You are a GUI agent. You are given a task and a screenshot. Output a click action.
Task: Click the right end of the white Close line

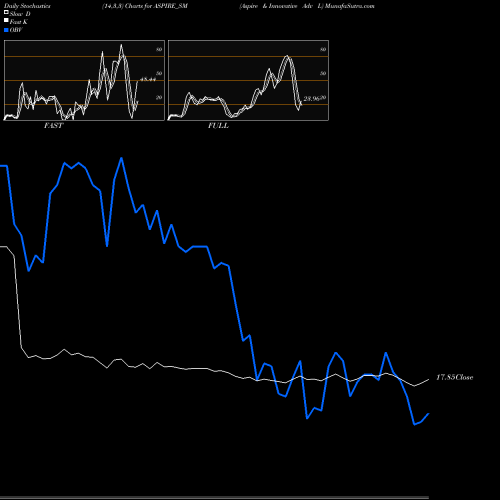tap(428, 380)
